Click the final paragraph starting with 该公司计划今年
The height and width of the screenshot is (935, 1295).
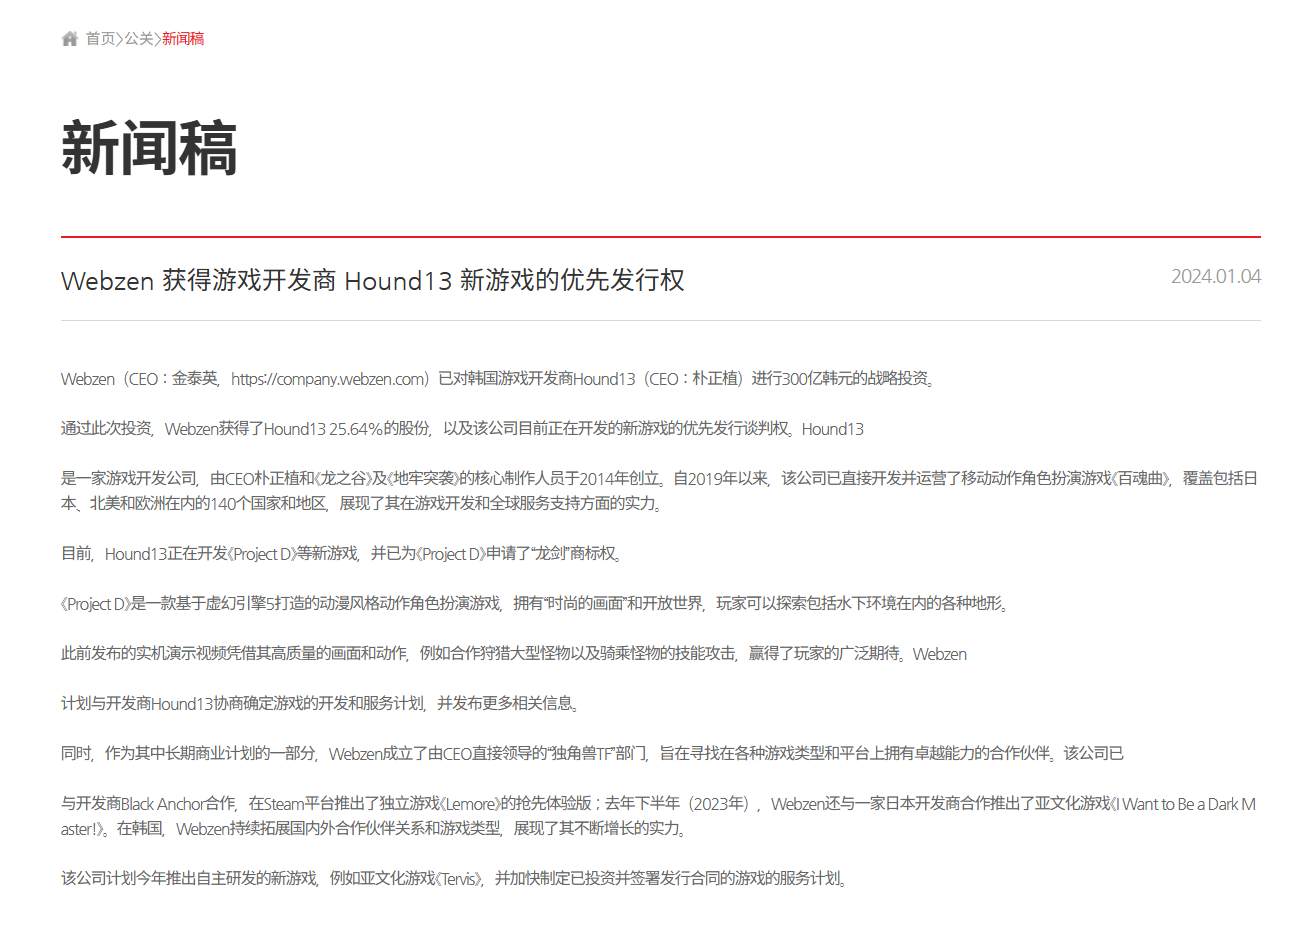[456, 879]
